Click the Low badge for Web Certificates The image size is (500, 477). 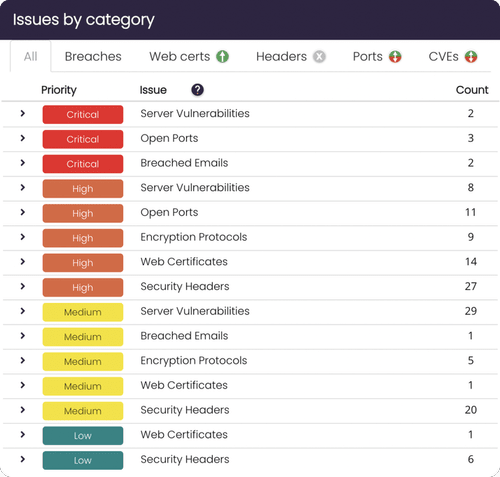(83, 435)
